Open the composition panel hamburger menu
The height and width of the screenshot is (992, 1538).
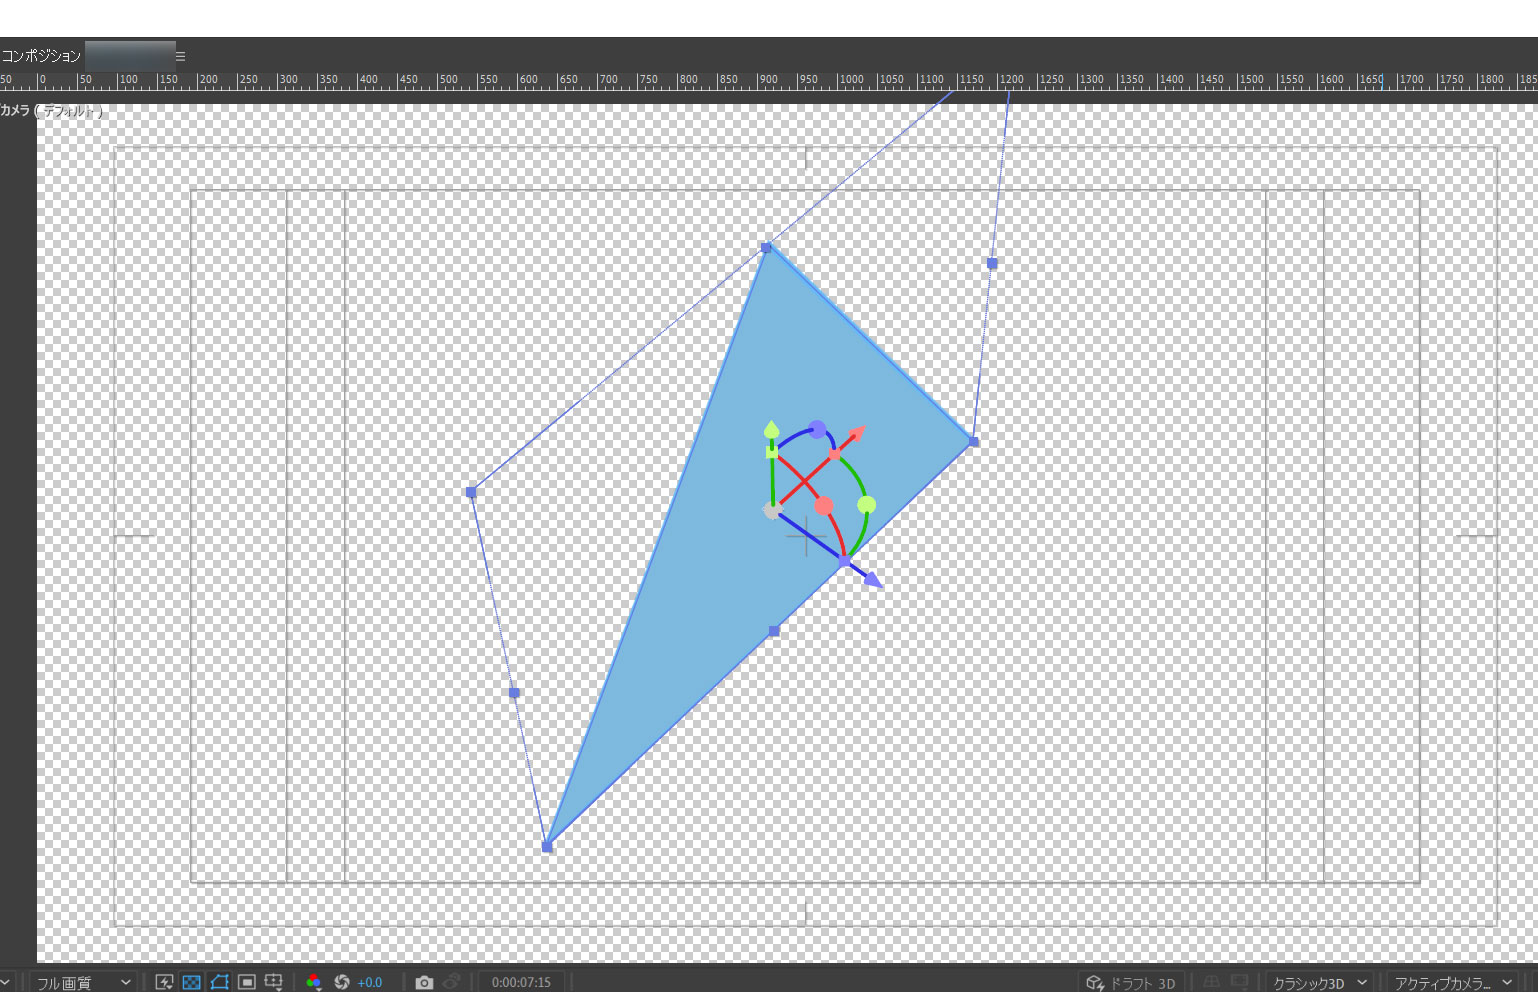click(x=180, y=56)
